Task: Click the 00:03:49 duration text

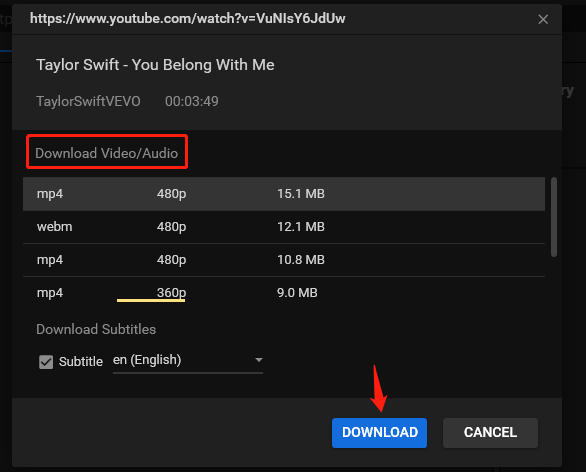Action: point(192,101)
